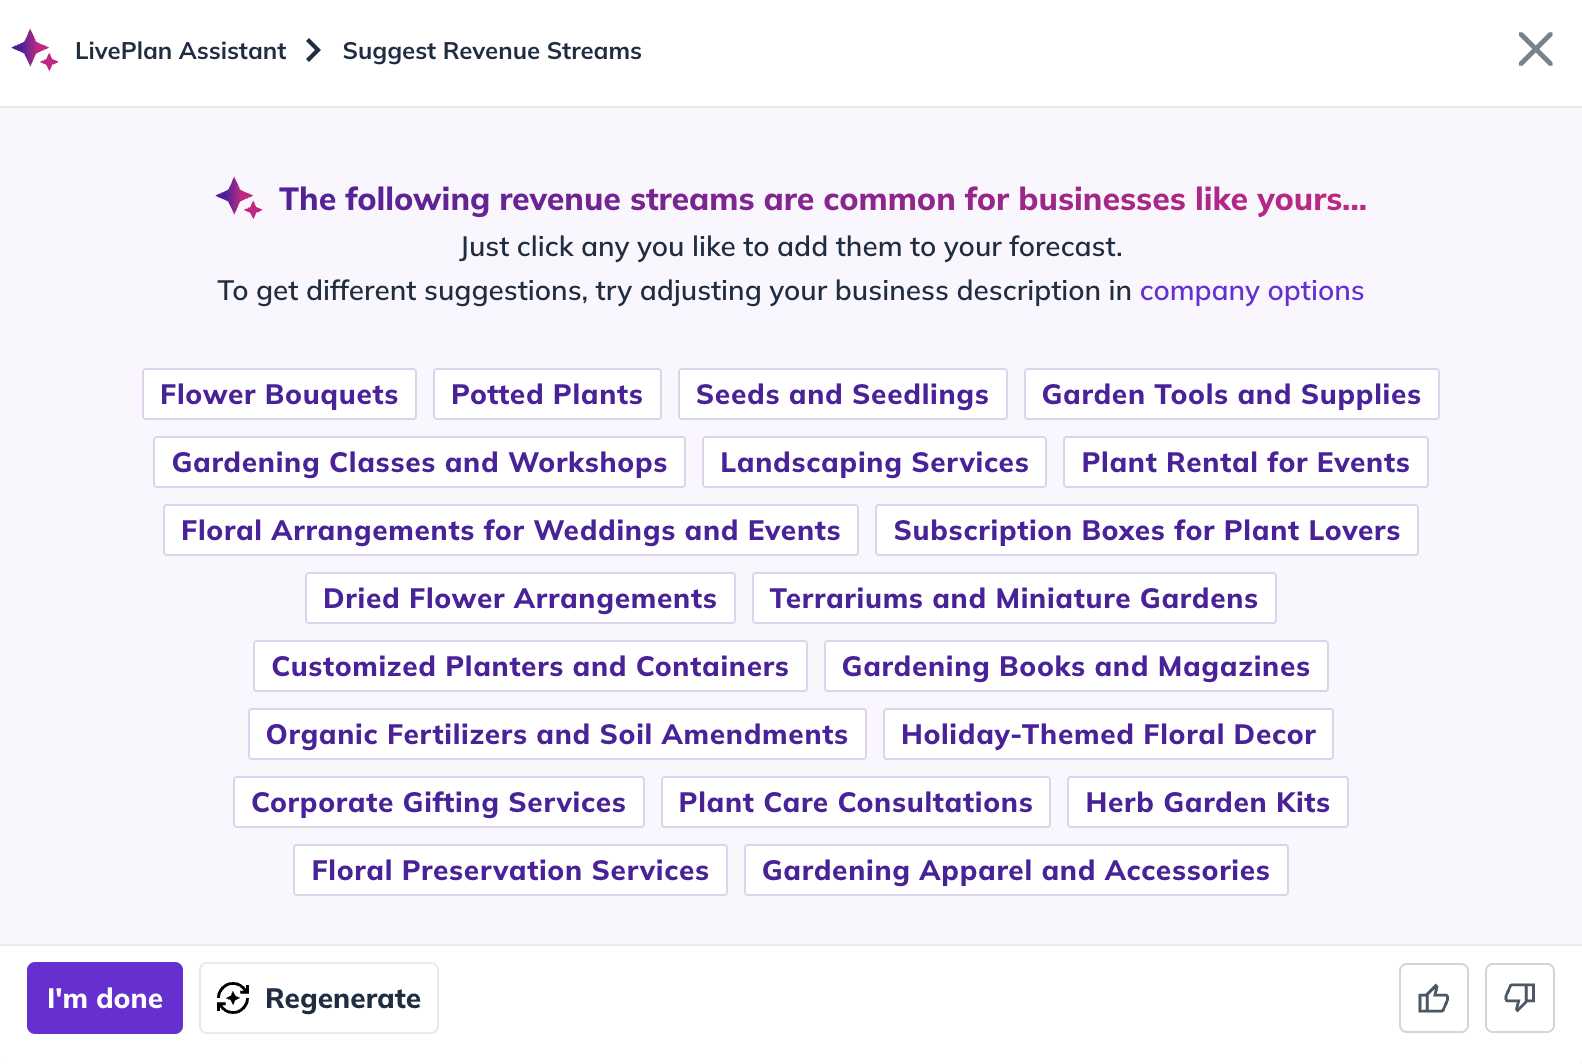1582x1064 pixels.
Task: Add Flower Bouquets revenue stream
Action: pos(279,394)
